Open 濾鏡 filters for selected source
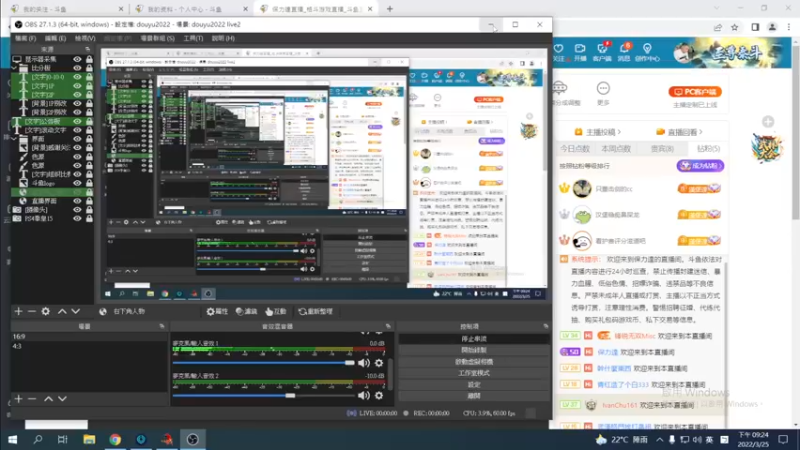Viewport: 800px width, 450px height. coord(247,311)
